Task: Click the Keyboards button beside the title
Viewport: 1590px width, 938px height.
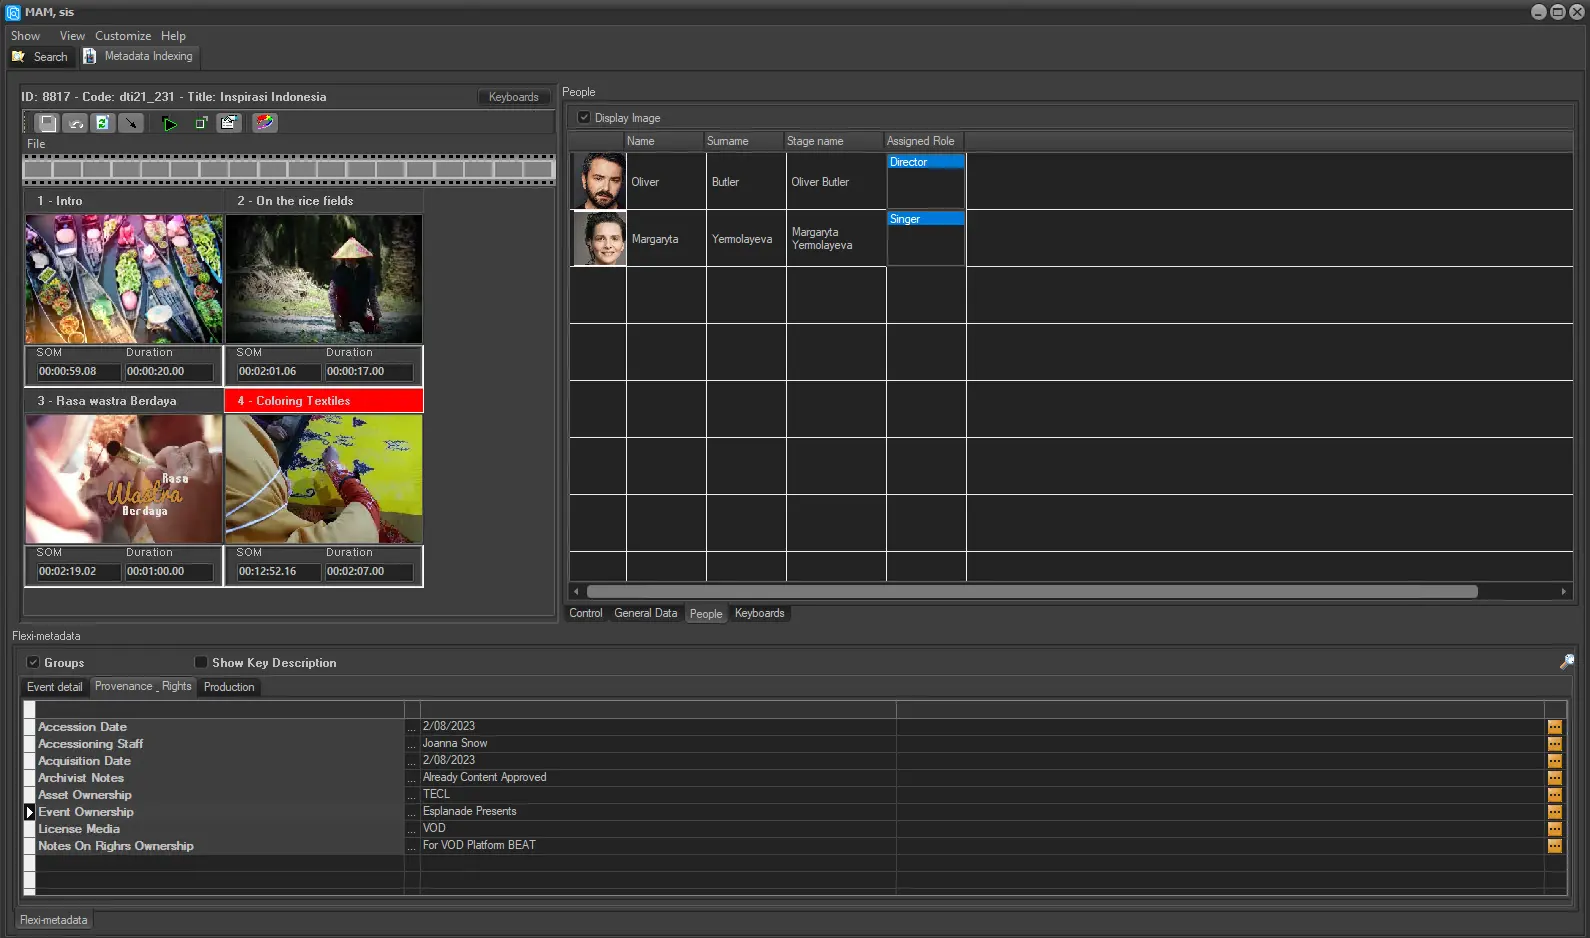Action: [513, 97]
